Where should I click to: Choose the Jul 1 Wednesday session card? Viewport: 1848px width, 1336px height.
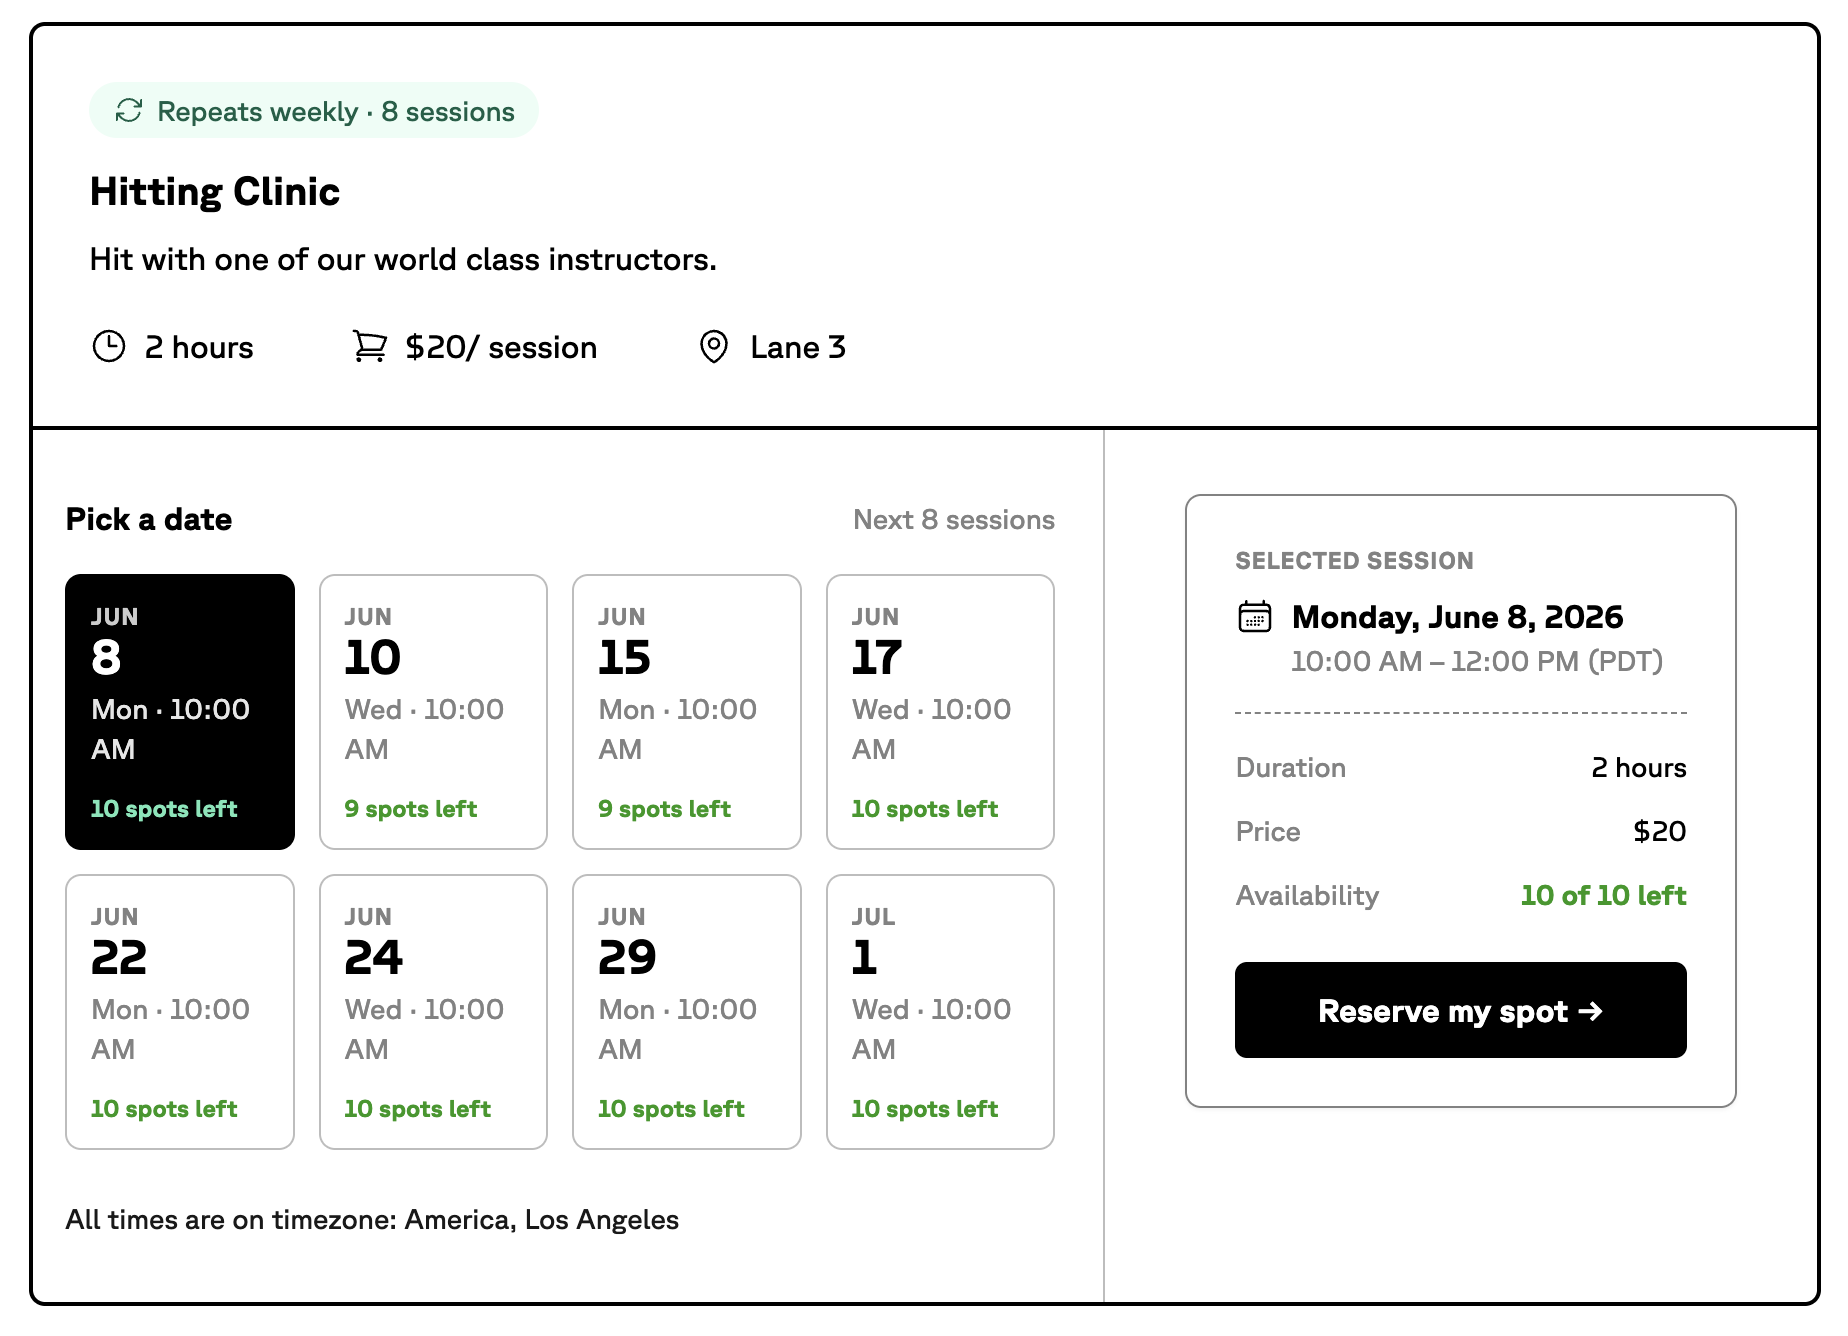pos(940,1012)
